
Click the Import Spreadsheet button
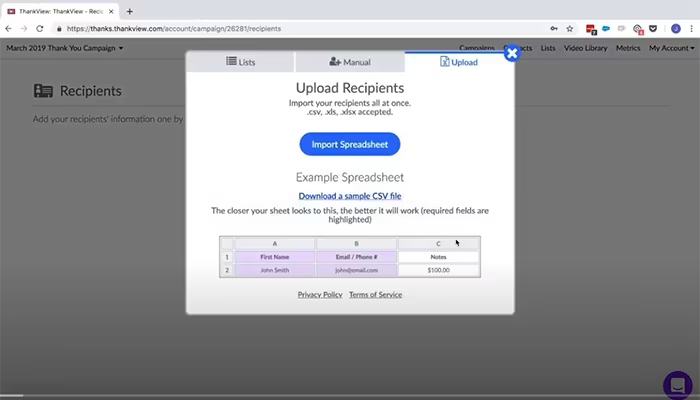coord(350,144)
